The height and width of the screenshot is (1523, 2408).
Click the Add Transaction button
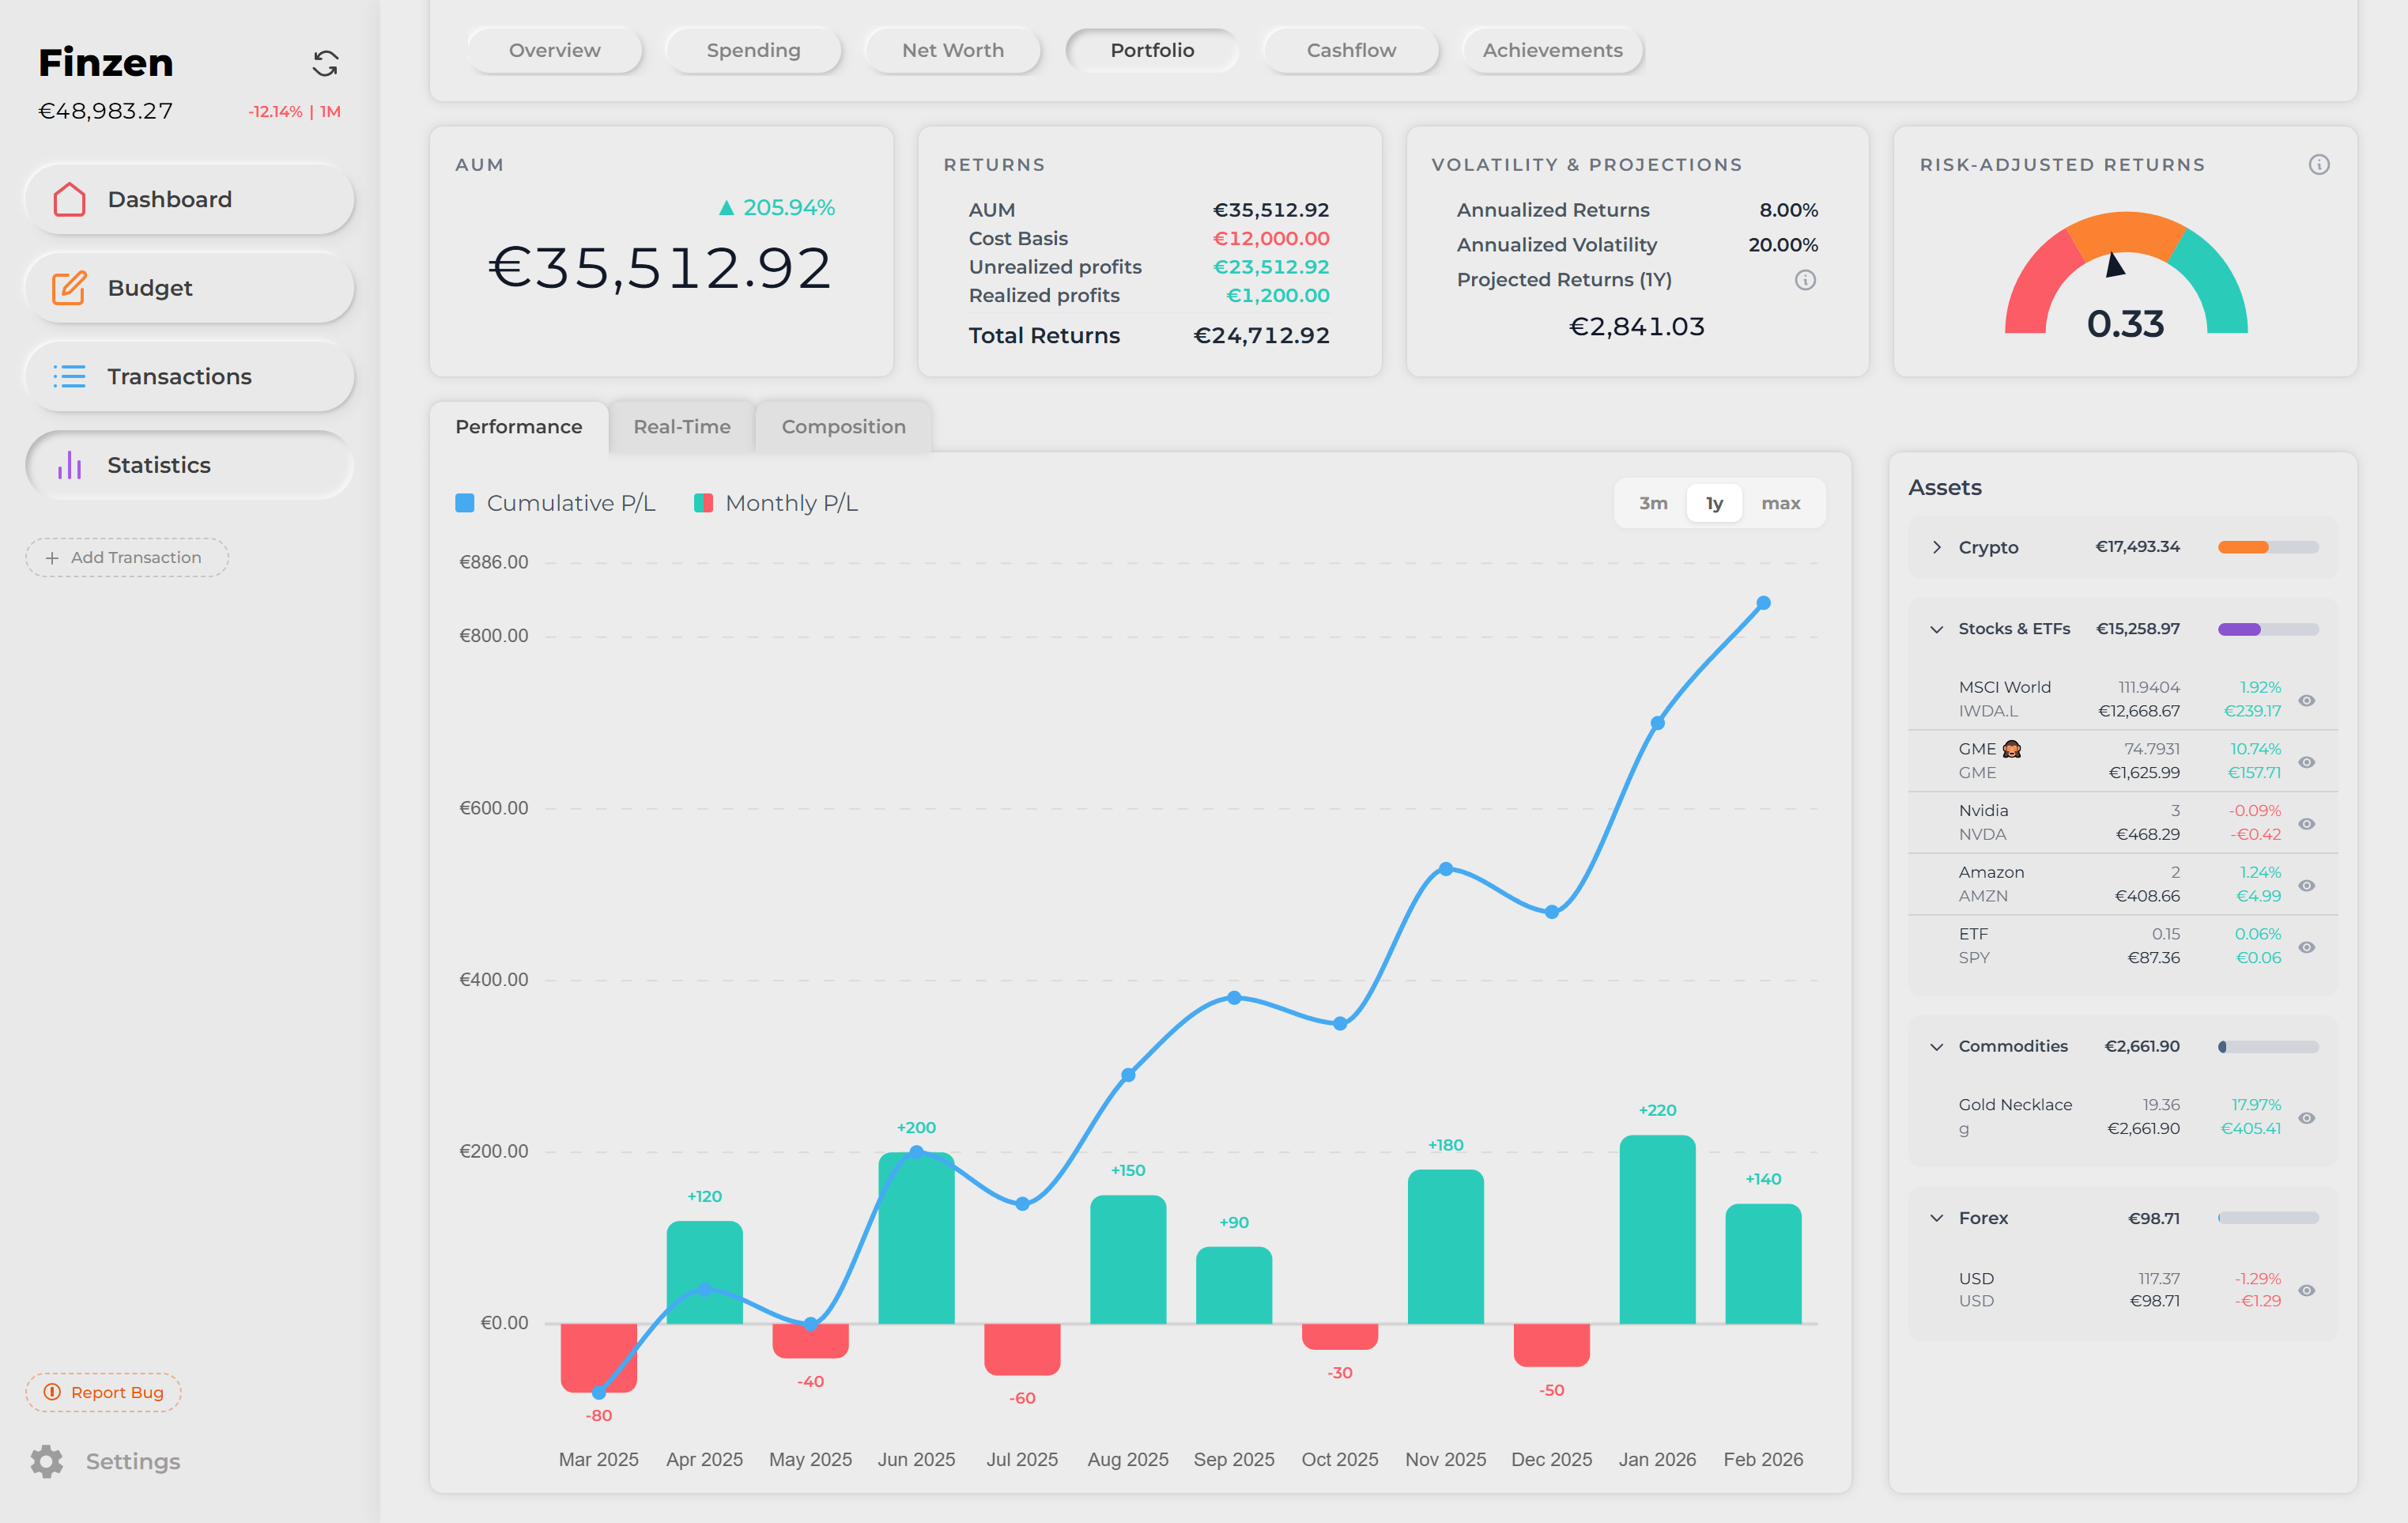(x=127, y=557)
